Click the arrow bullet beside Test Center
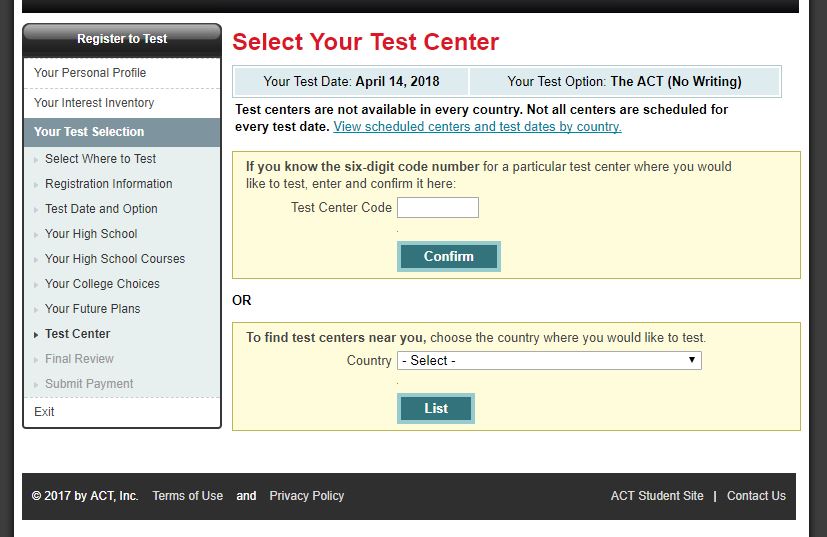 pyautogui.click(x=36, y=335)
